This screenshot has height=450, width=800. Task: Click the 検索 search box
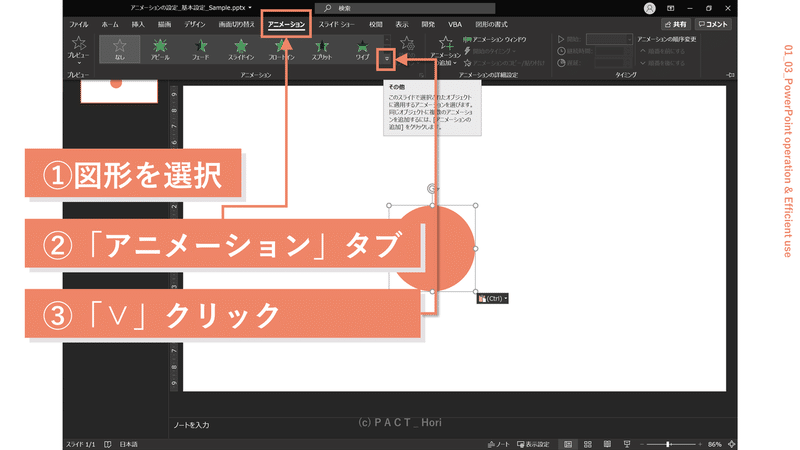[x=405, y=8]
